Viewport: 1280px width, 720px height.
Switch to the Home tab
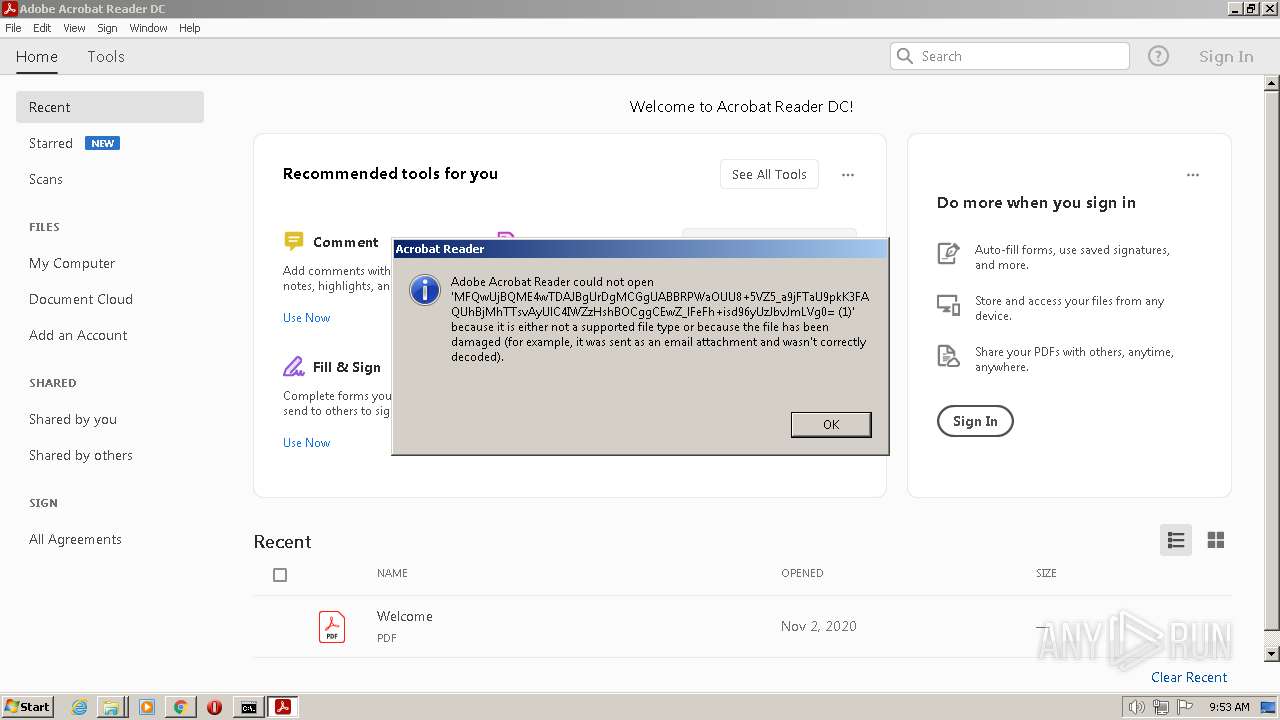click(37, 56)
